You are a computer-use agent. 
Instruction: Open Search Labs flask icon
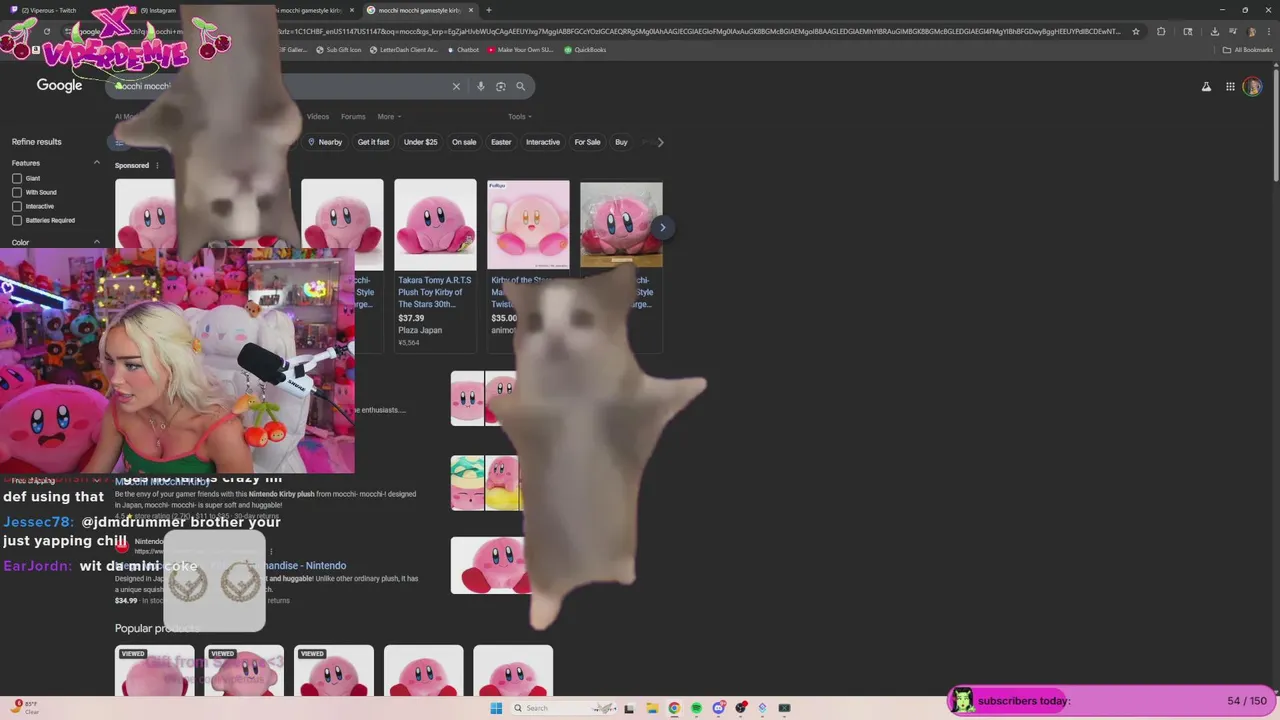pyautogui.click(x=1206, y=87)
